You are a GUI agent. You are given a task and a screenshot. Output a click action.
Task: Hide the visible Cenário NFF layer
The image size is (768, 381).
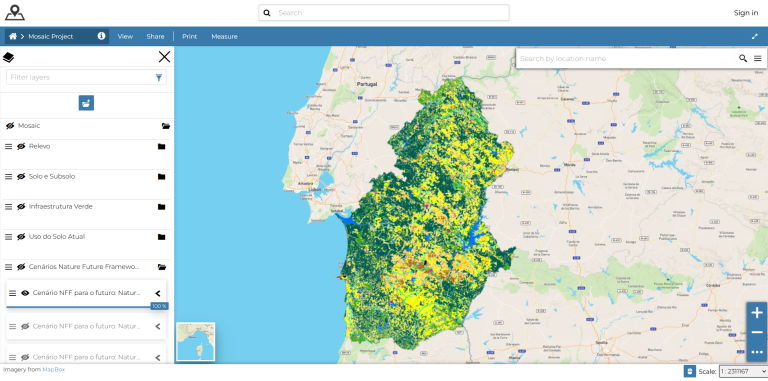(x=25, y=293)
